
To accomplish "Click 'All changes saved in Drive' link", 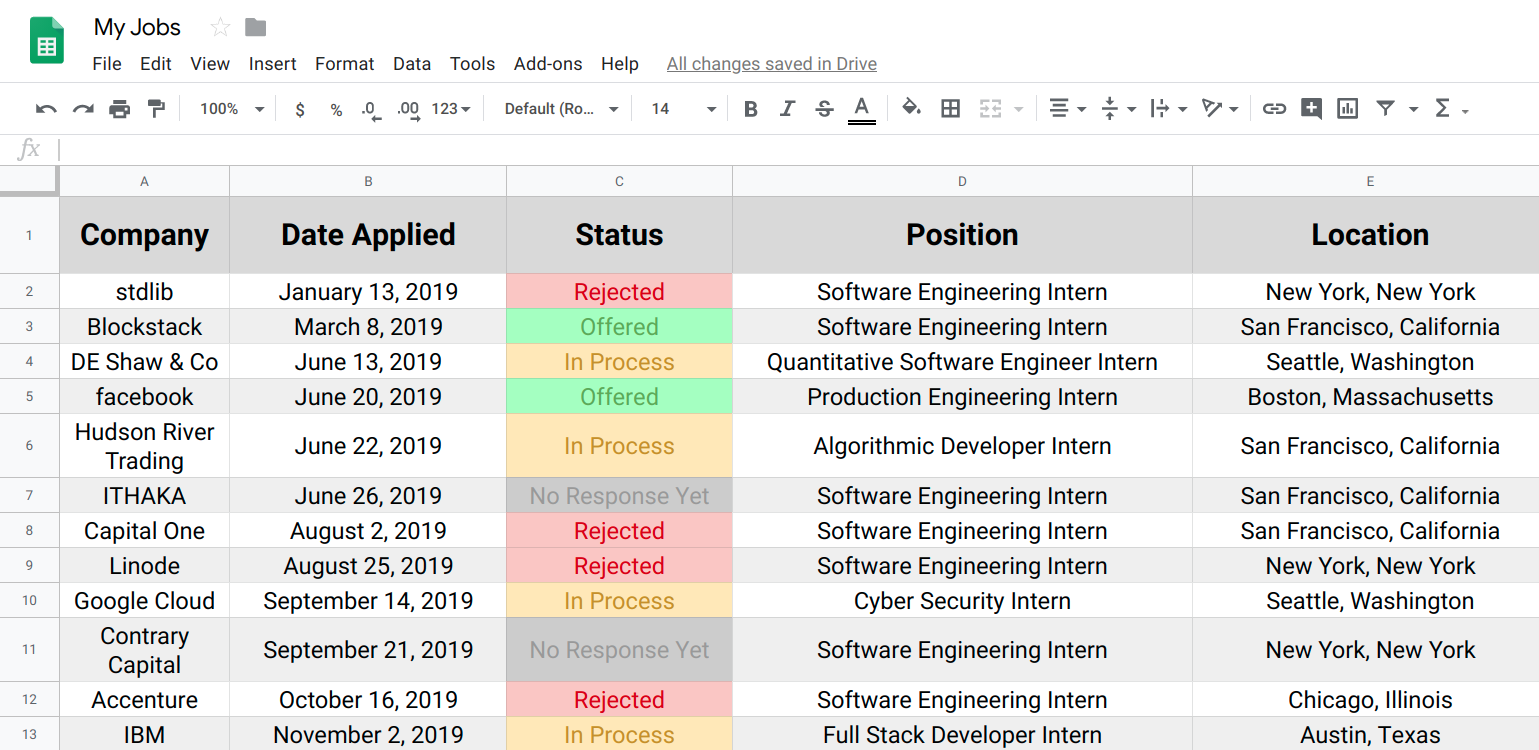I will pos(771,64).
